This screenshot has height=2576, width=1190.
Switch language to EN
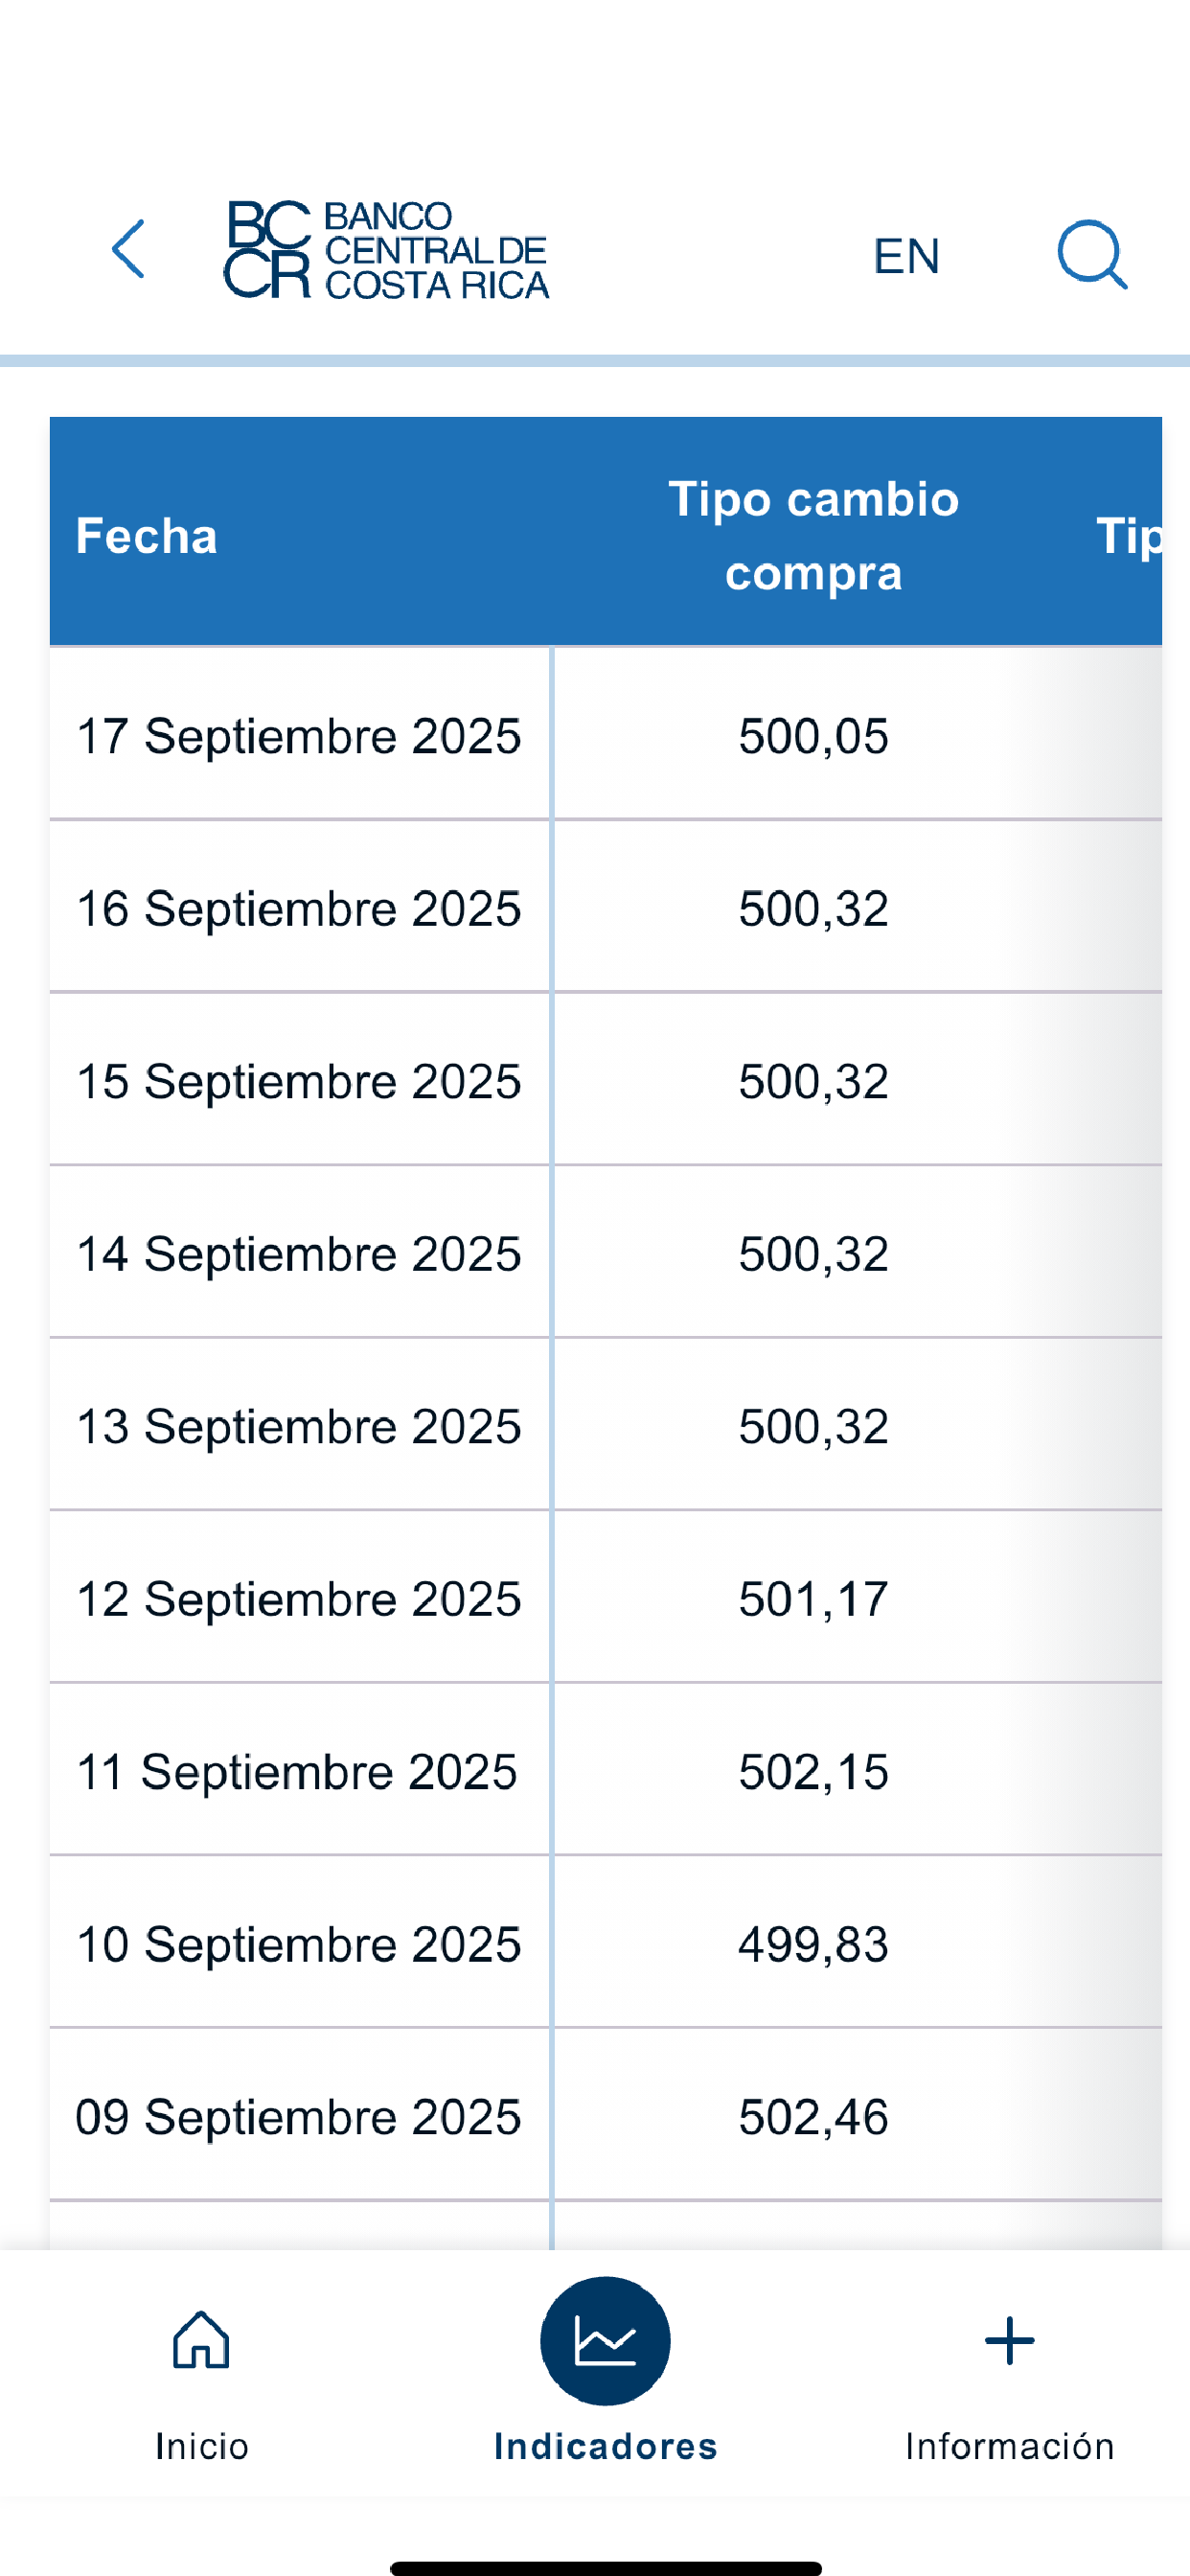pyautogui.click(x=906, y=256)
